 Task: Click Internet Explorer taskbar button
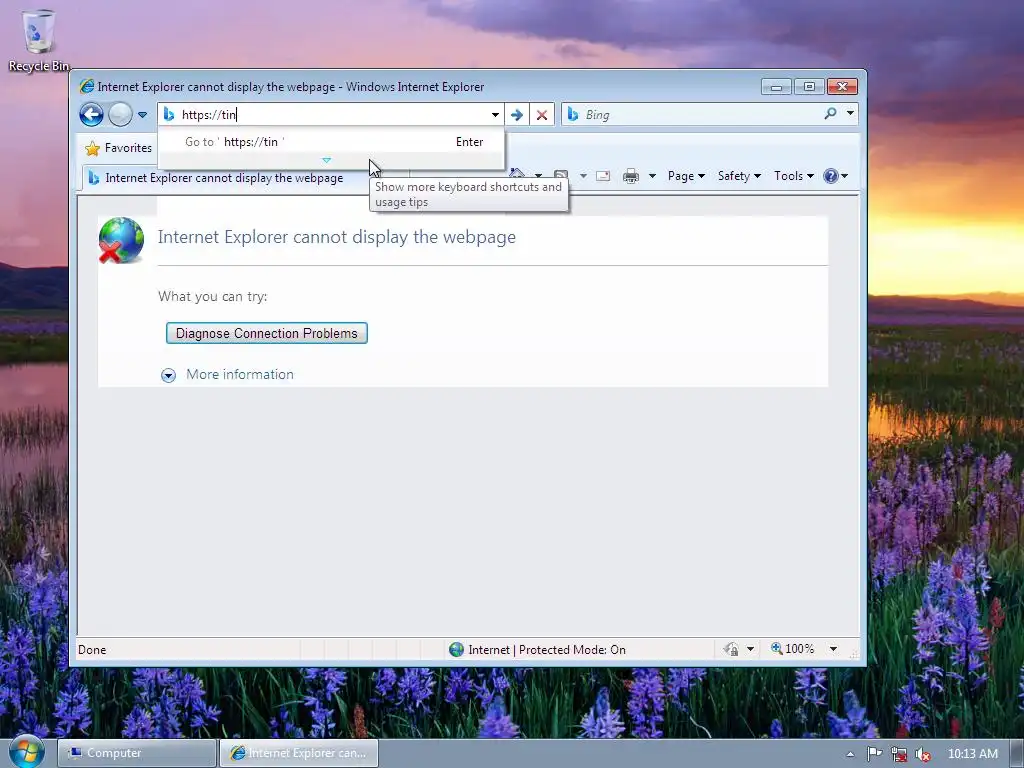(298, 753)
